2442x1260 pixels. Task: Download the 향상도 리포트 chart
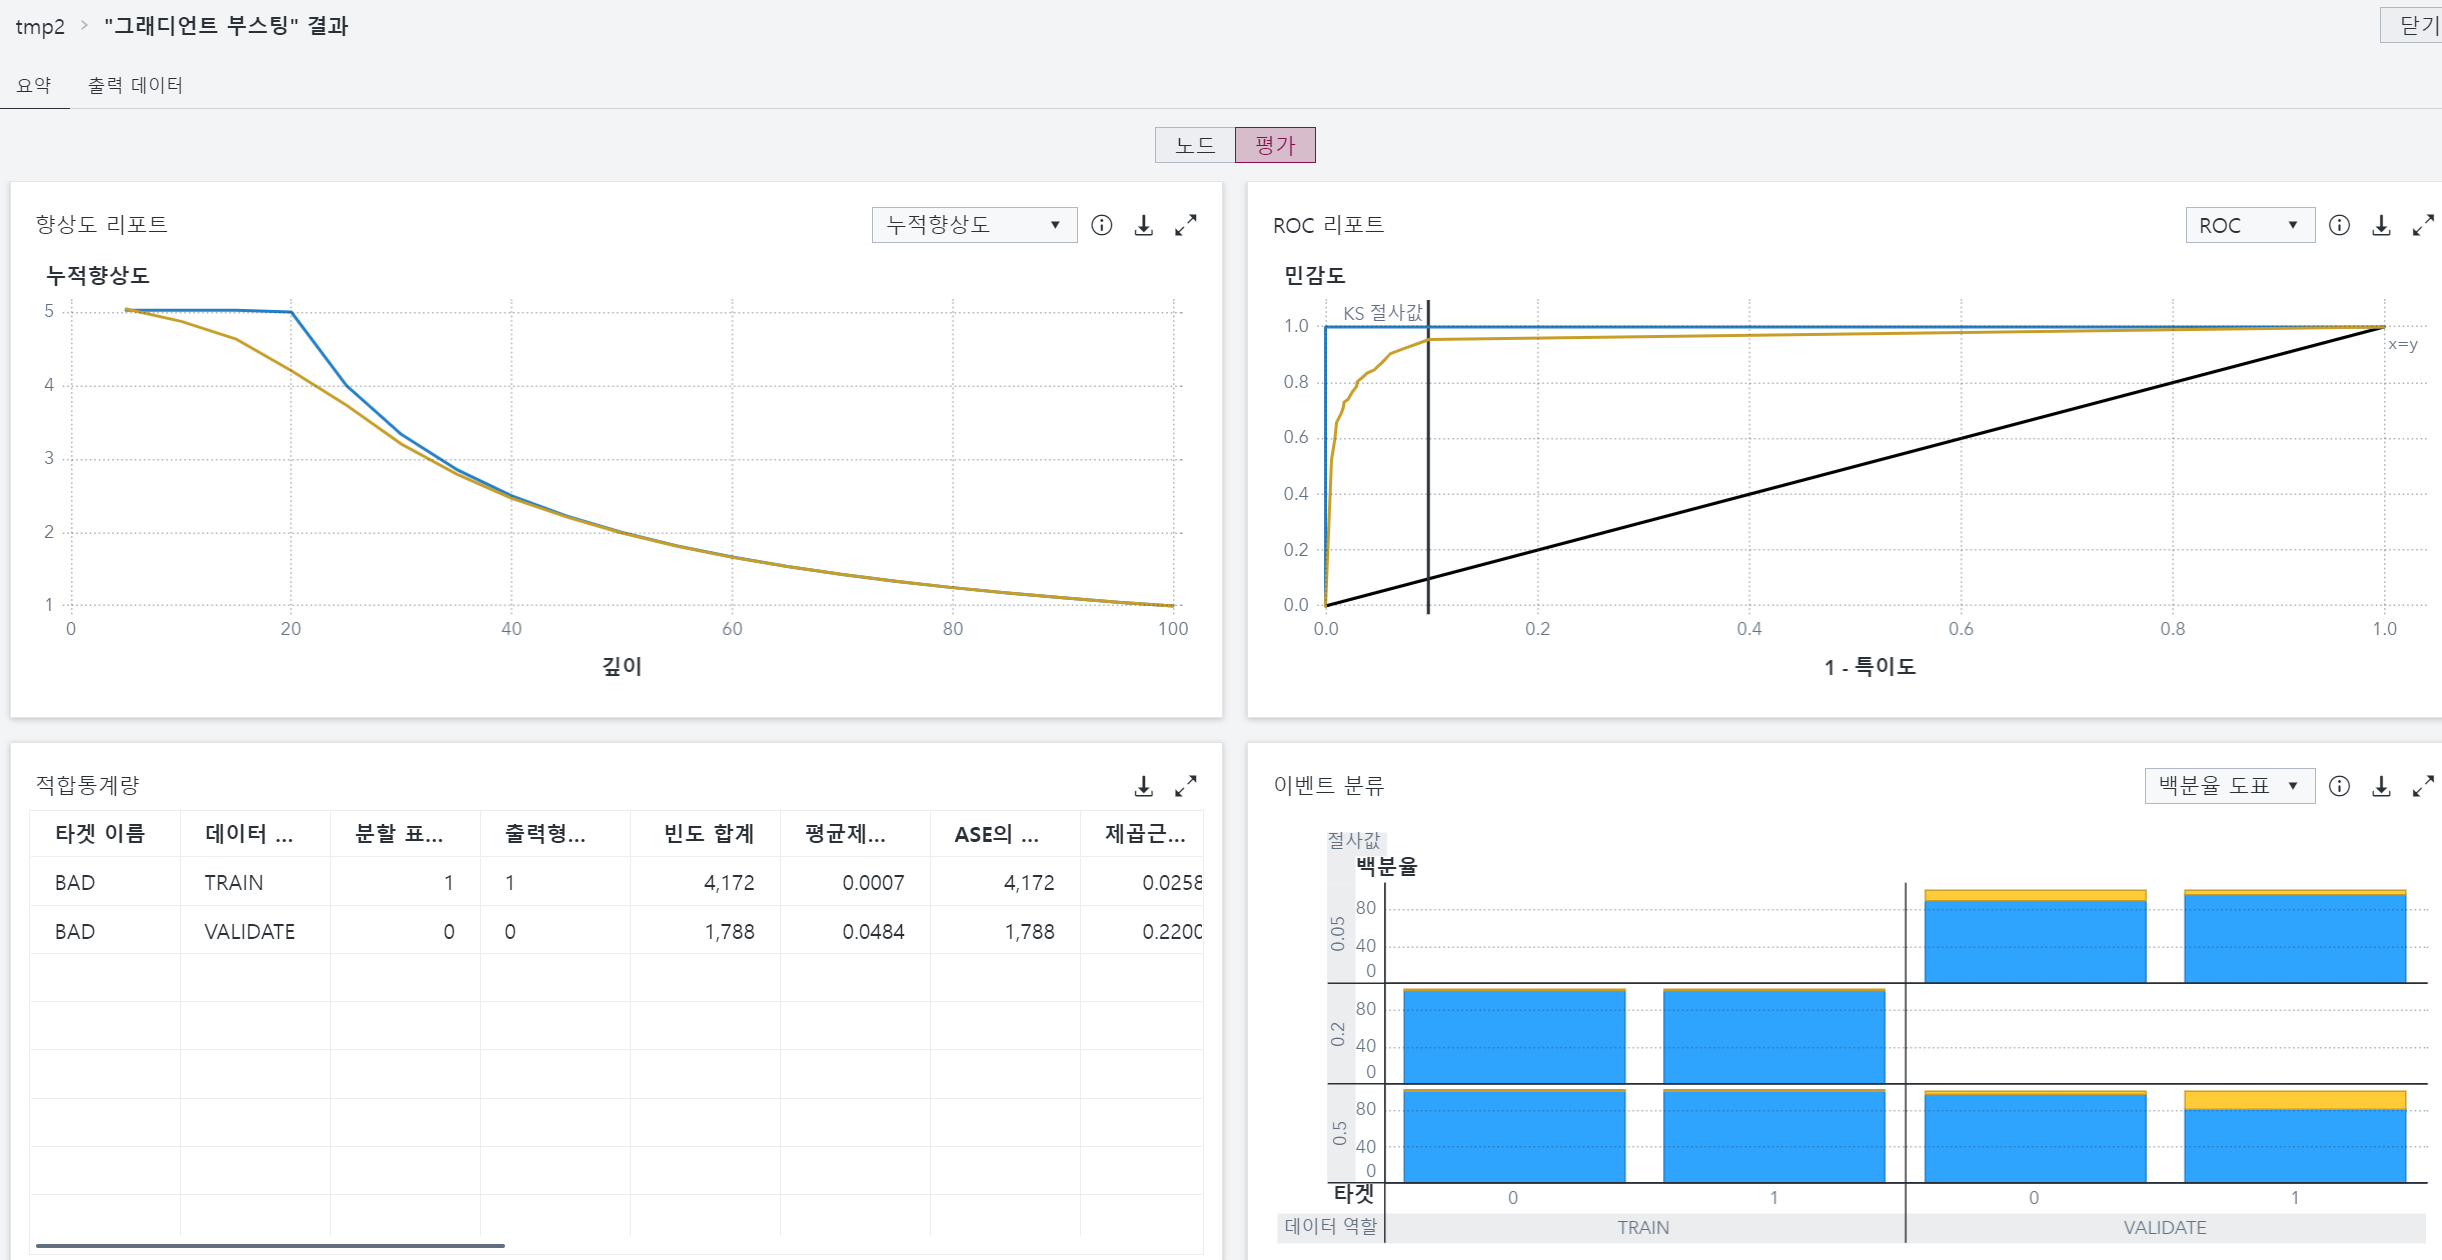tap(1143, 226)
